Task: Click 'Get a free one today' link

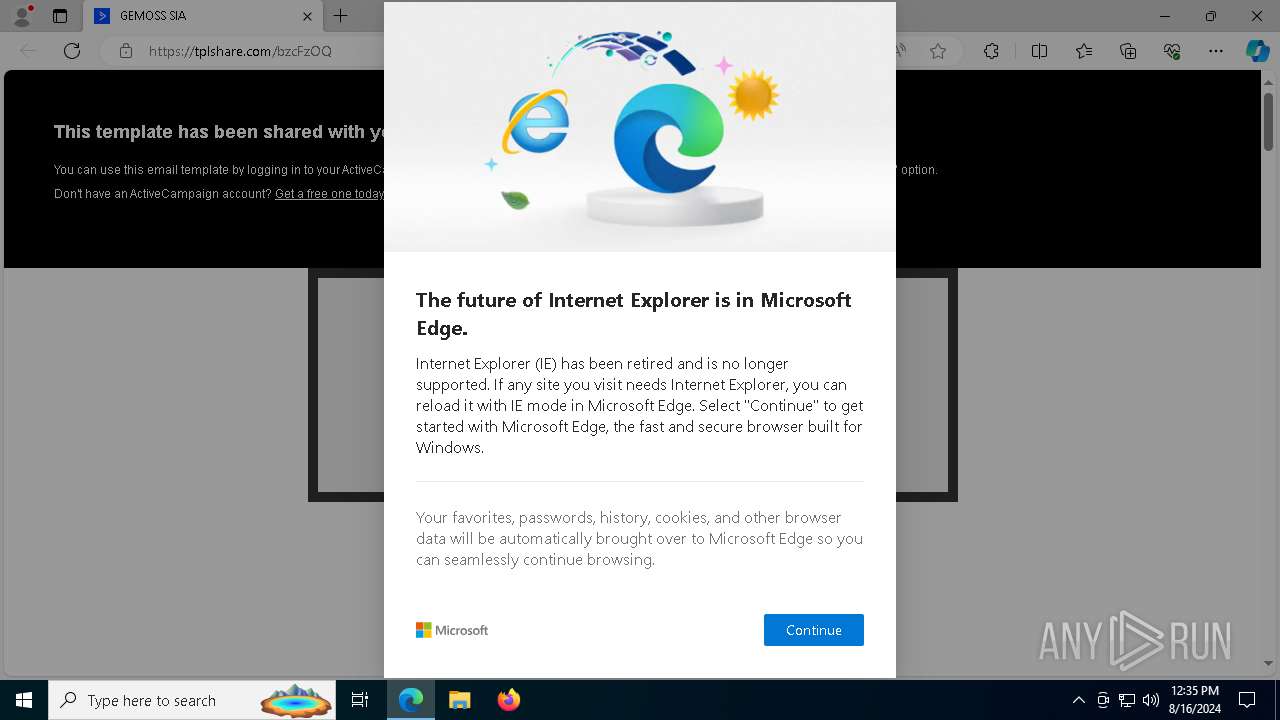Action: coord(329,194)
